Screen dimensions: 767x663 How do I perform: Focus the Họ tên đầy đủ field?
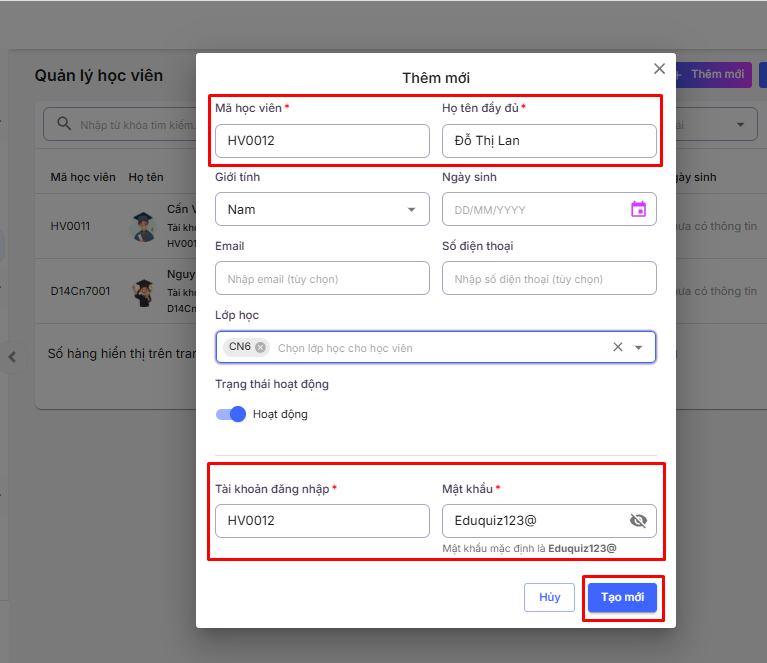coord(549,141)
